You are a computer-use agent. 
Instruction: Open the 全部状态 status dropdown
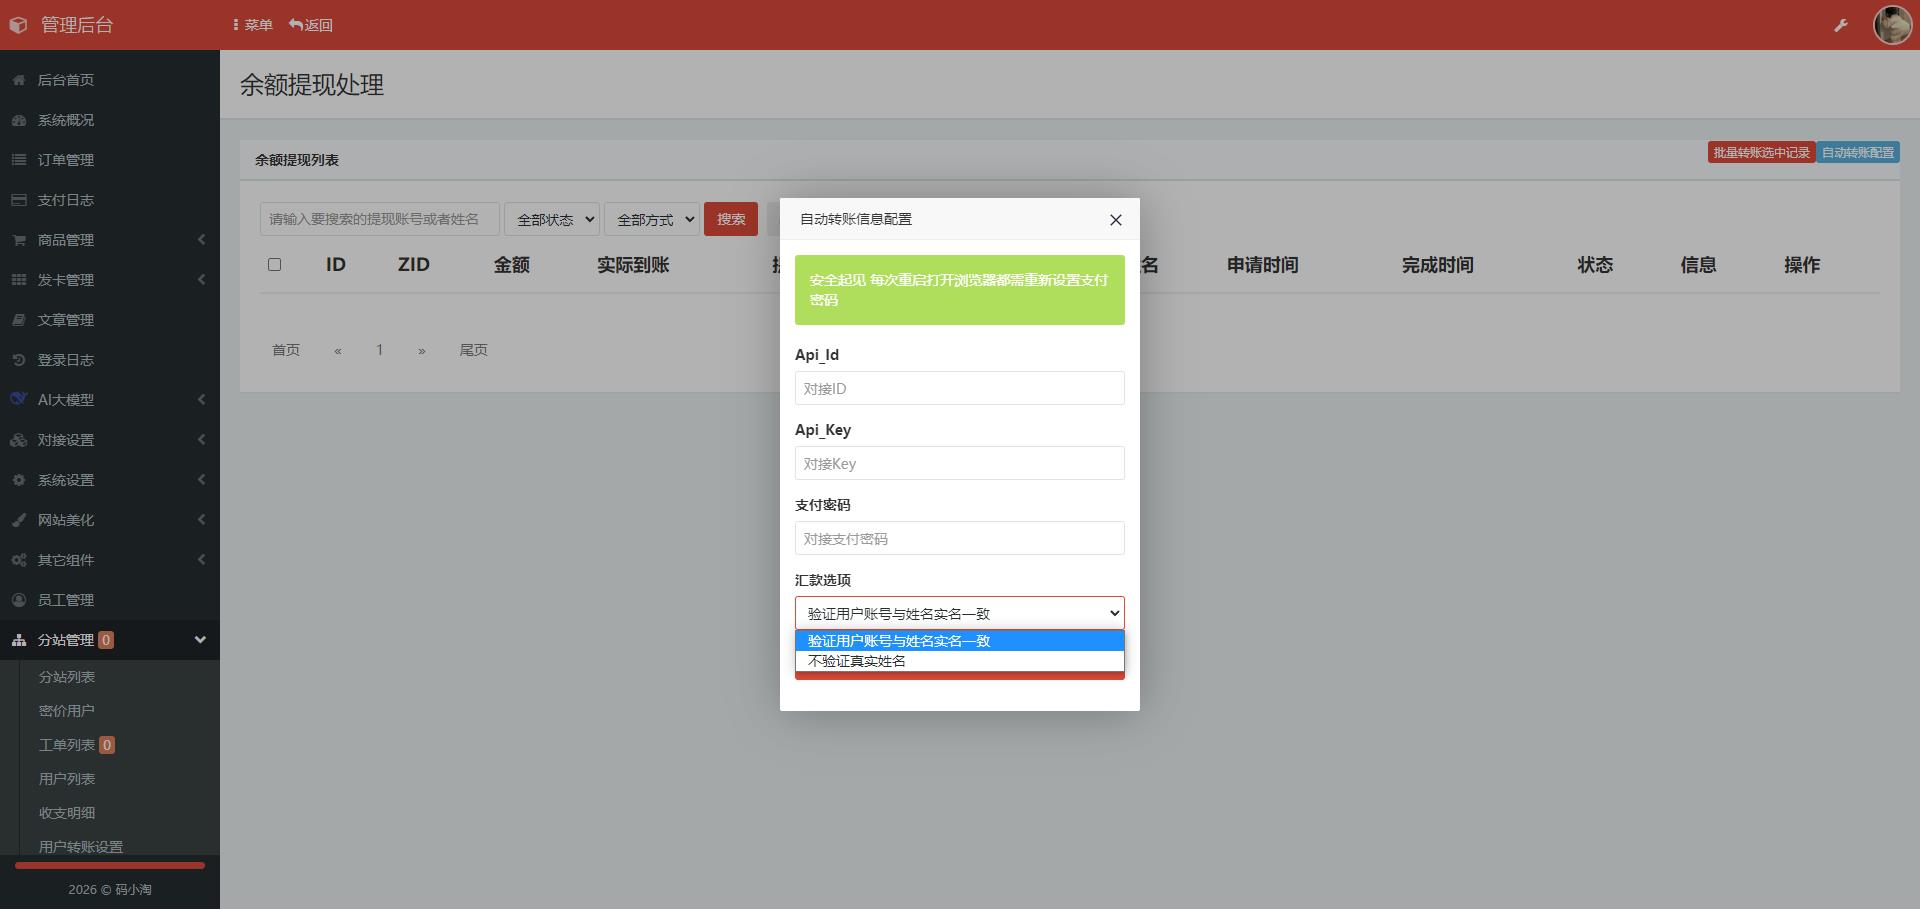click(551, 219)
